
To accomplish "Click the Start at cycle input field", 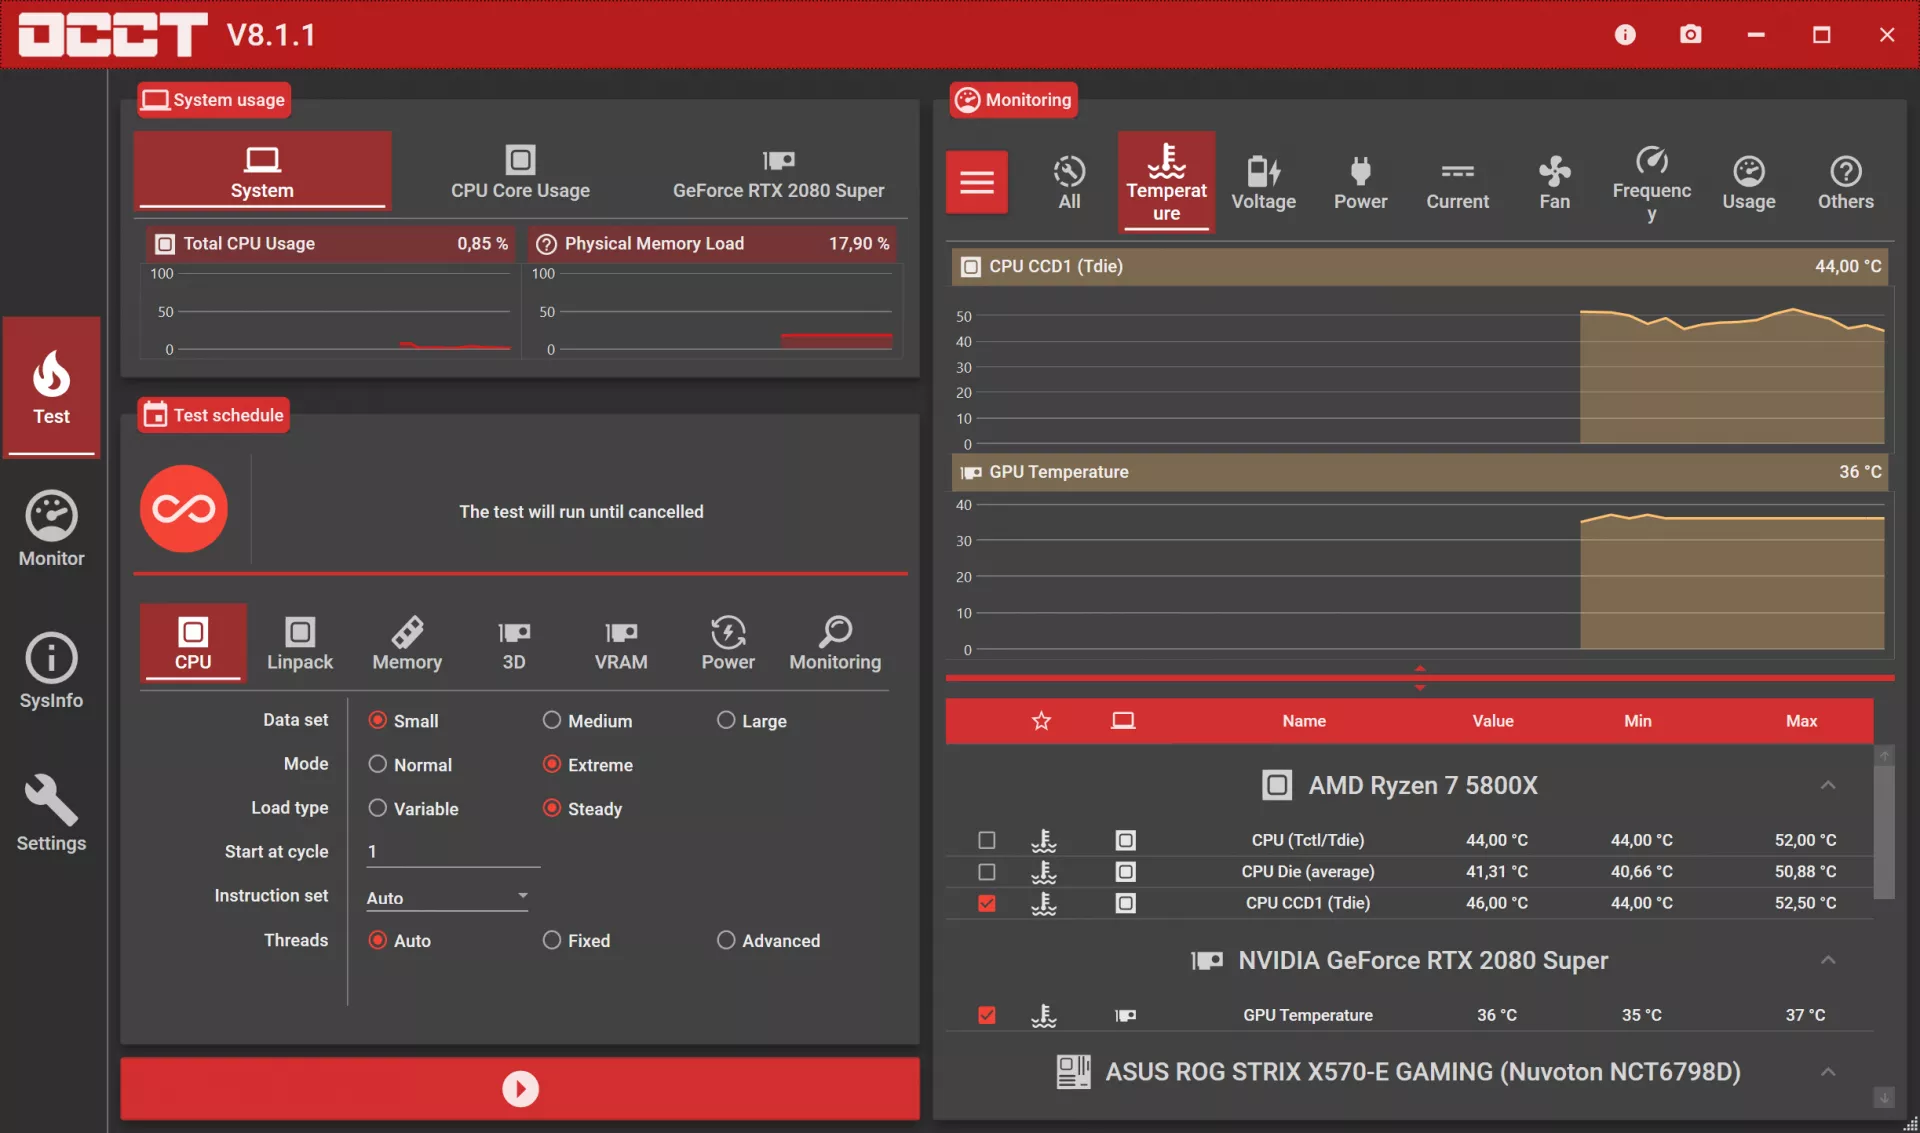I will [452, 852].
